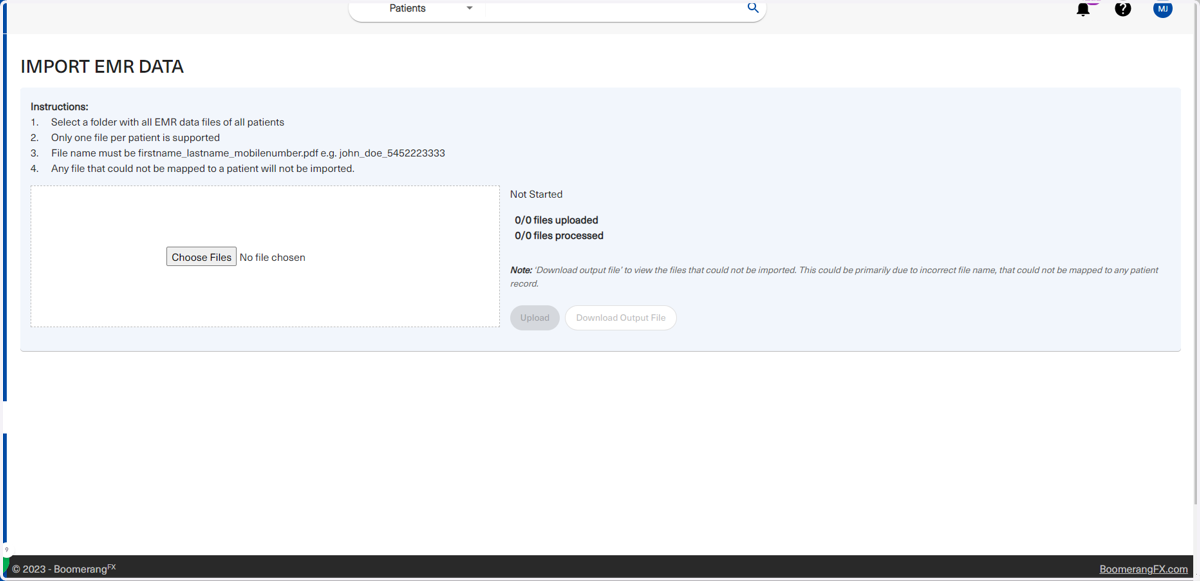Viewport: 1200px width, 581px height.
Task: Click the Download Output File button
Action: pos(621,318)
